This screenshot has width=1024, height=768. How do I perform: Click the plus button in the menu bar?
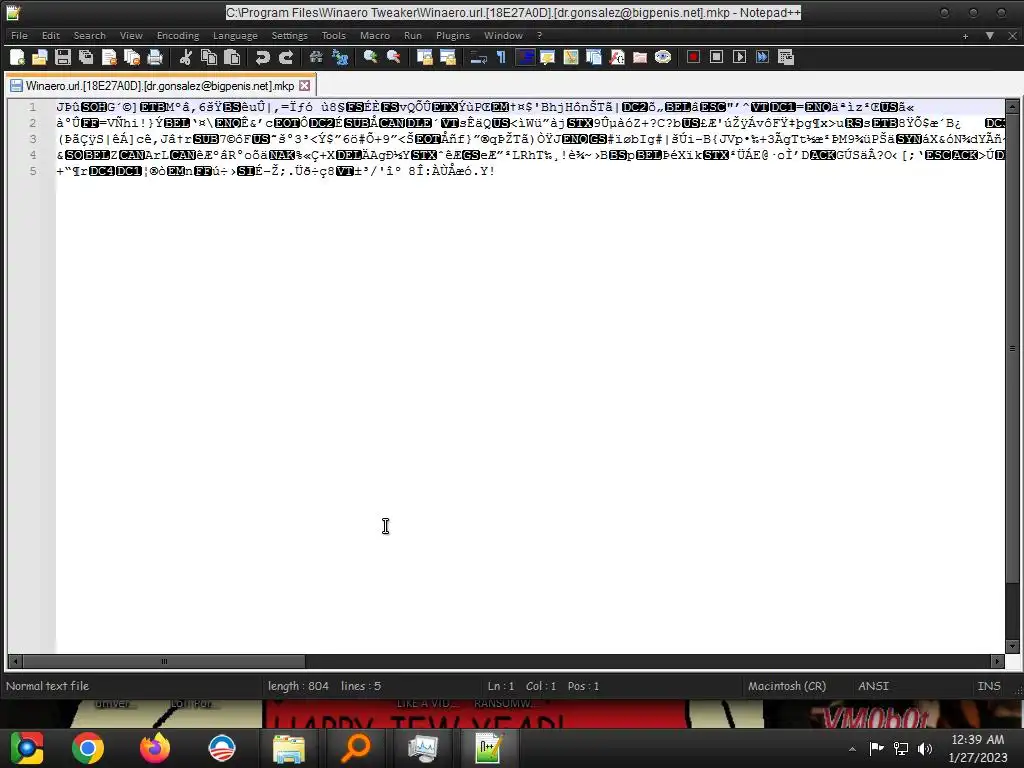click(x=965, y=36)
